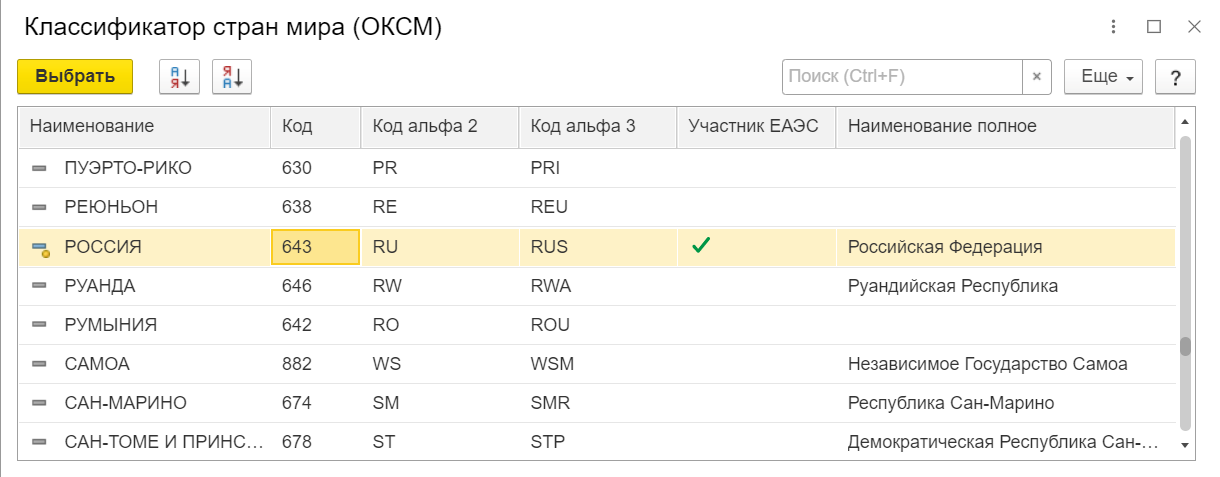Sort by the Наименование column header

click(92, 126)
